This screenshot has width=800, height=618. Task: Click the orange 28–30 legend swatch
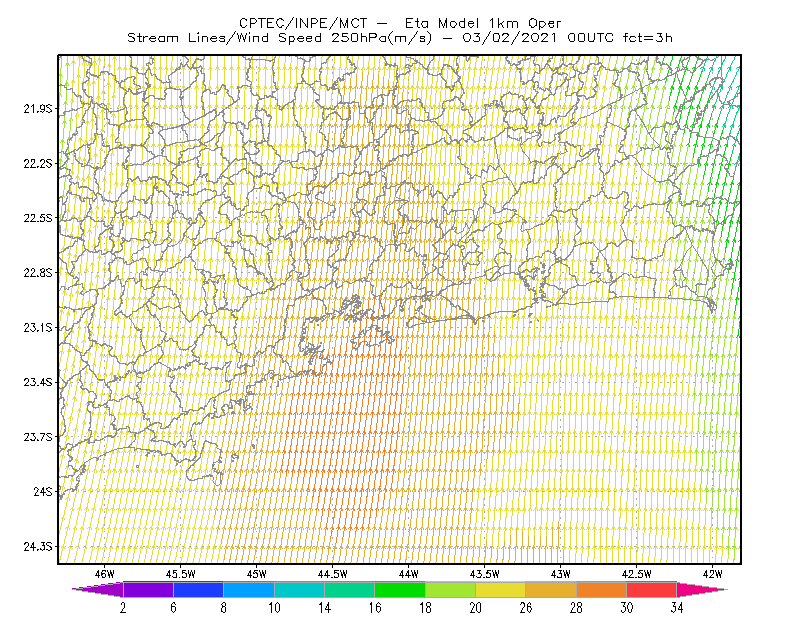click(602, 589)
